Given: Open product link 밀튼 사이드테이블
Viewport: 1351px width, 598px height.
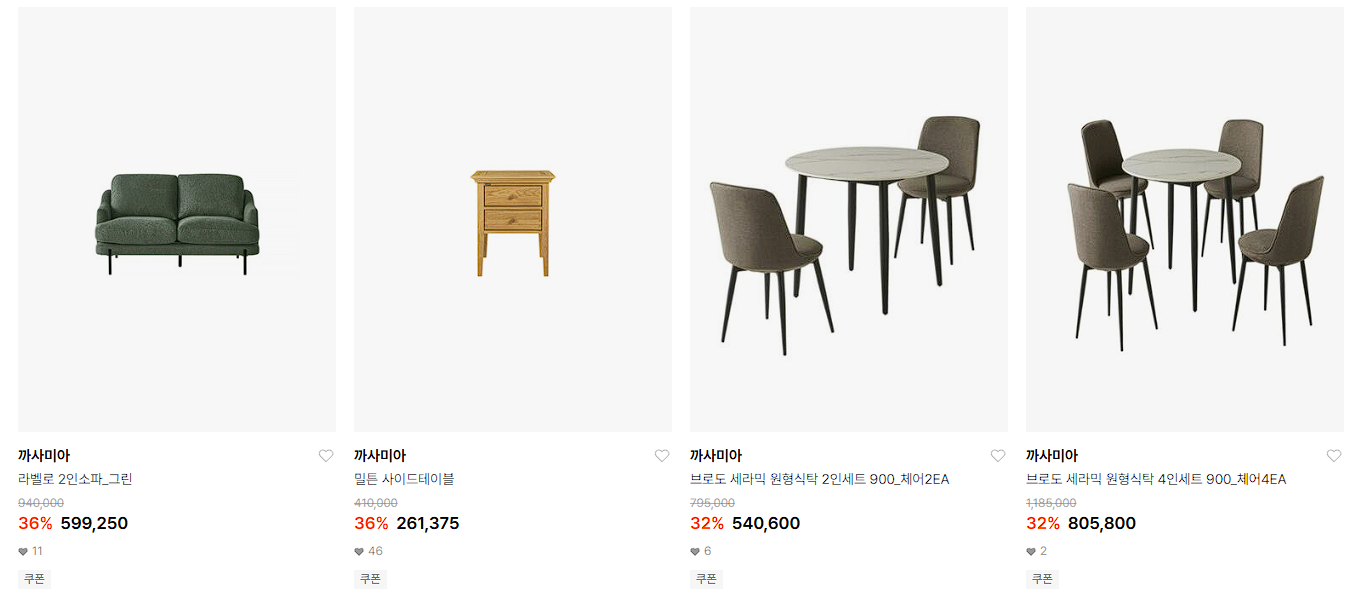Looking at the screenshot, I should (x=404, y=479).
